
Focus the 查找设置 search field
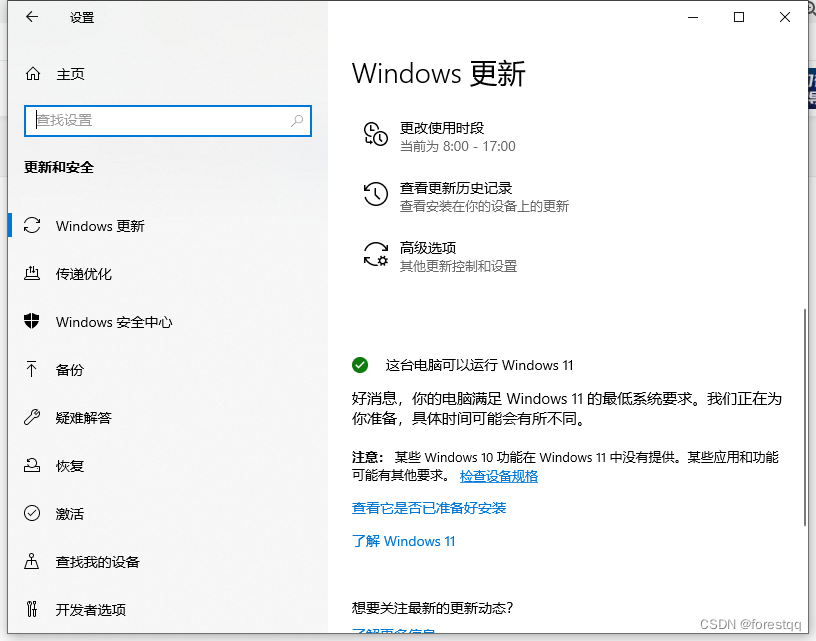click(168, 121)
